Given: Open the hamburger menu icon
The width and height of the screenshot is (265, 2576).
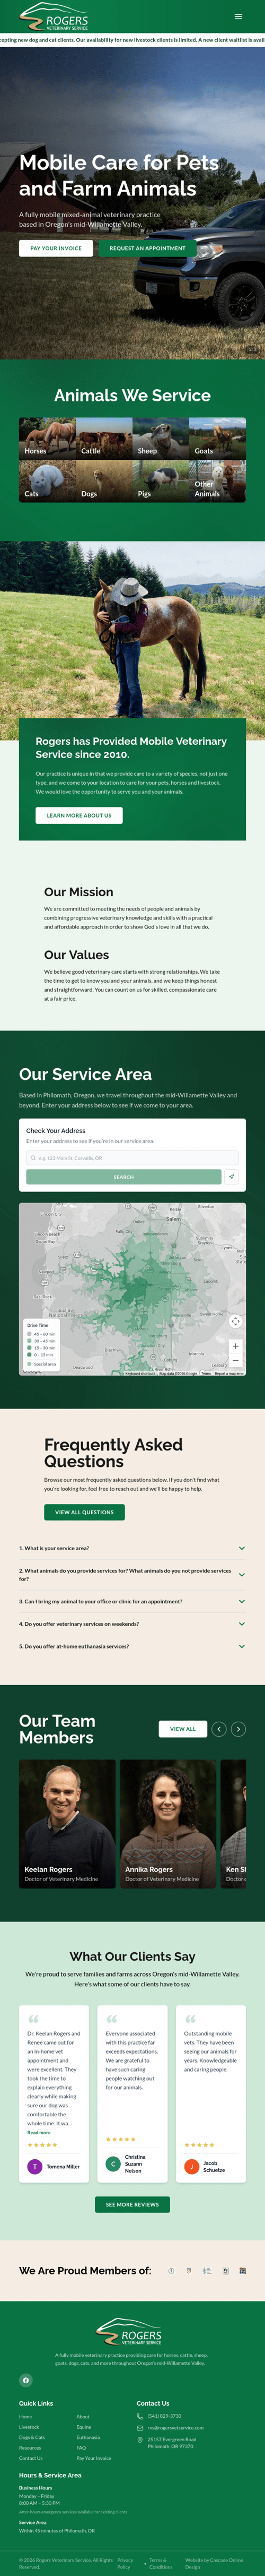Looking at the screenshot, I should [238, 16].
